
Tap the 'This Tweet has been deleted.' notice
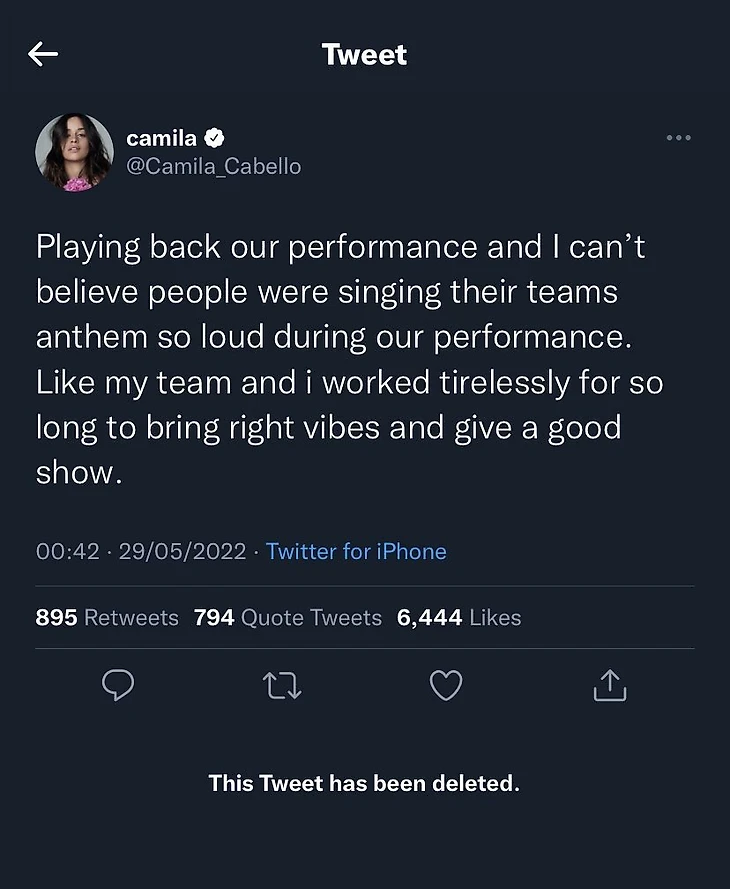point(364,783)
